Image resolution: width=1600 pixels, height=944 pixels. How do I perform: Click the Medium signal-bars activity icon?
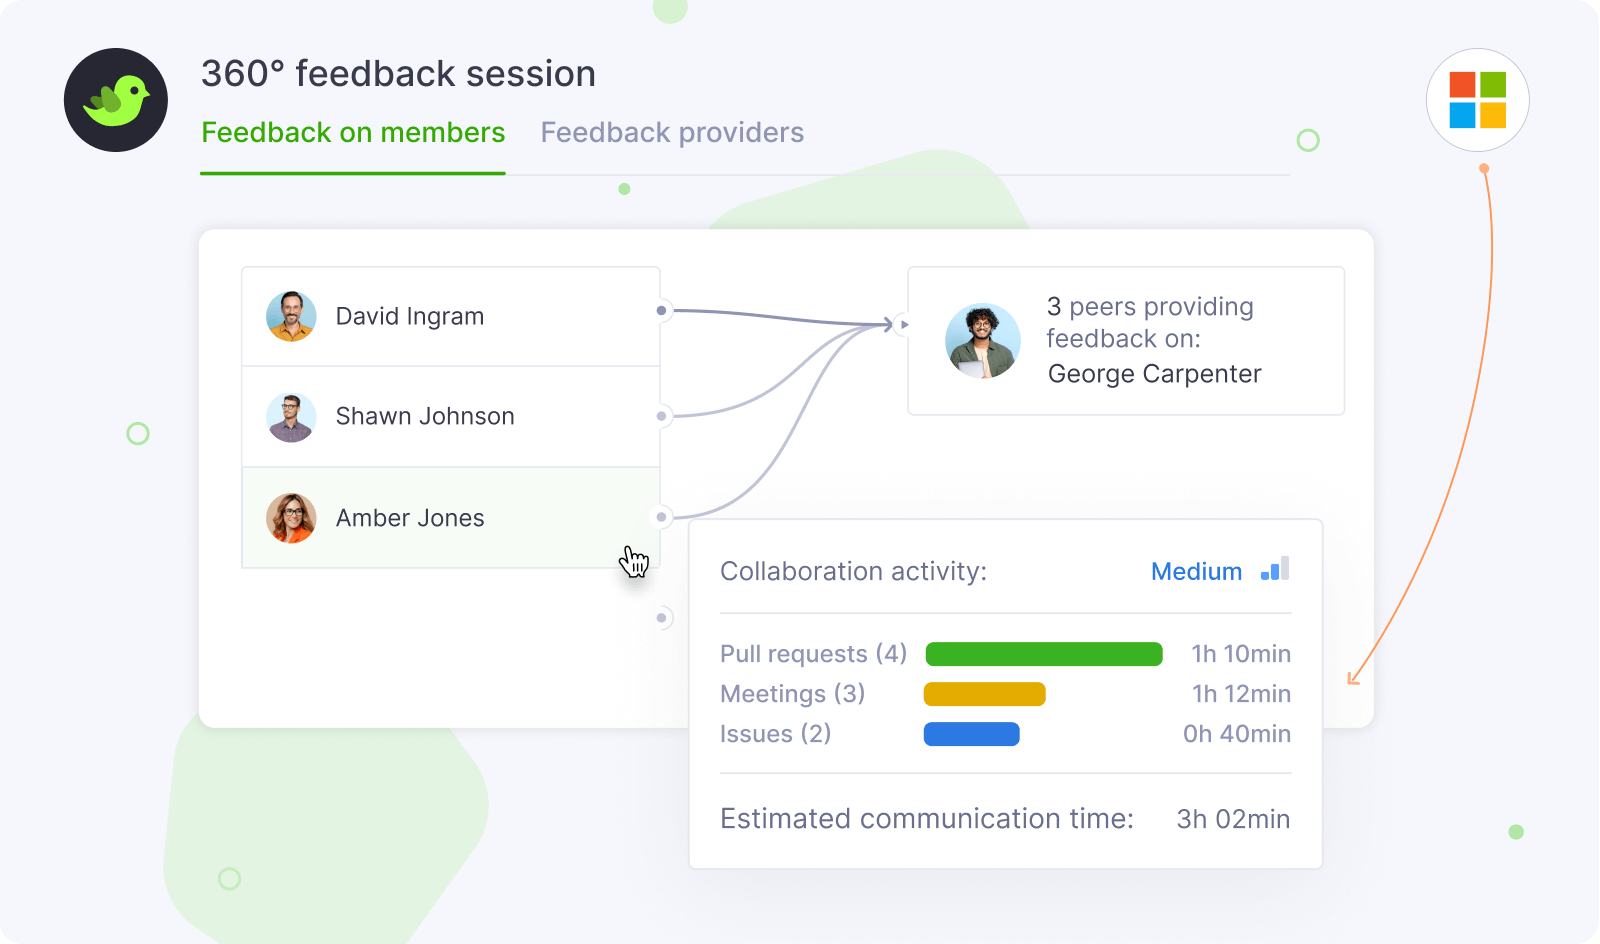click(1275, 569)
